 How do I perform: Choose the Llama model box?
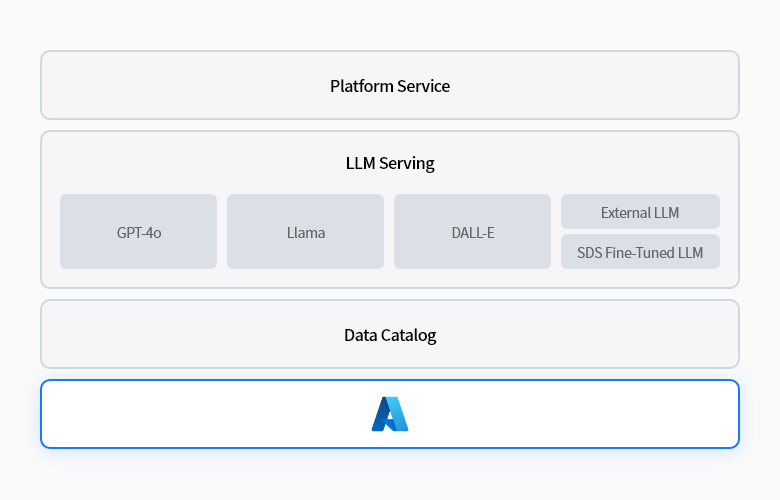[305, 232]
